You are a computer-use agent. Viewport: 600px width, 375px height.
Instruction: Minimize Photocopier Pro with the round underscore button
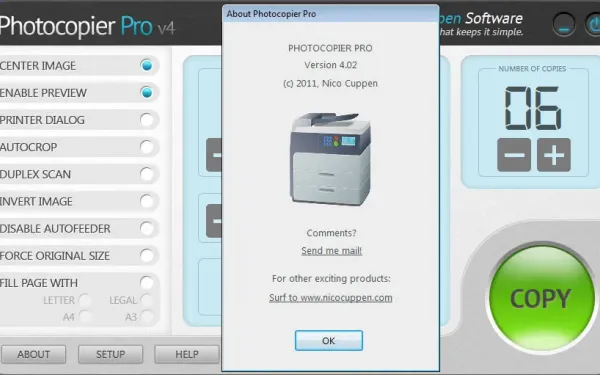coord(564,25)
